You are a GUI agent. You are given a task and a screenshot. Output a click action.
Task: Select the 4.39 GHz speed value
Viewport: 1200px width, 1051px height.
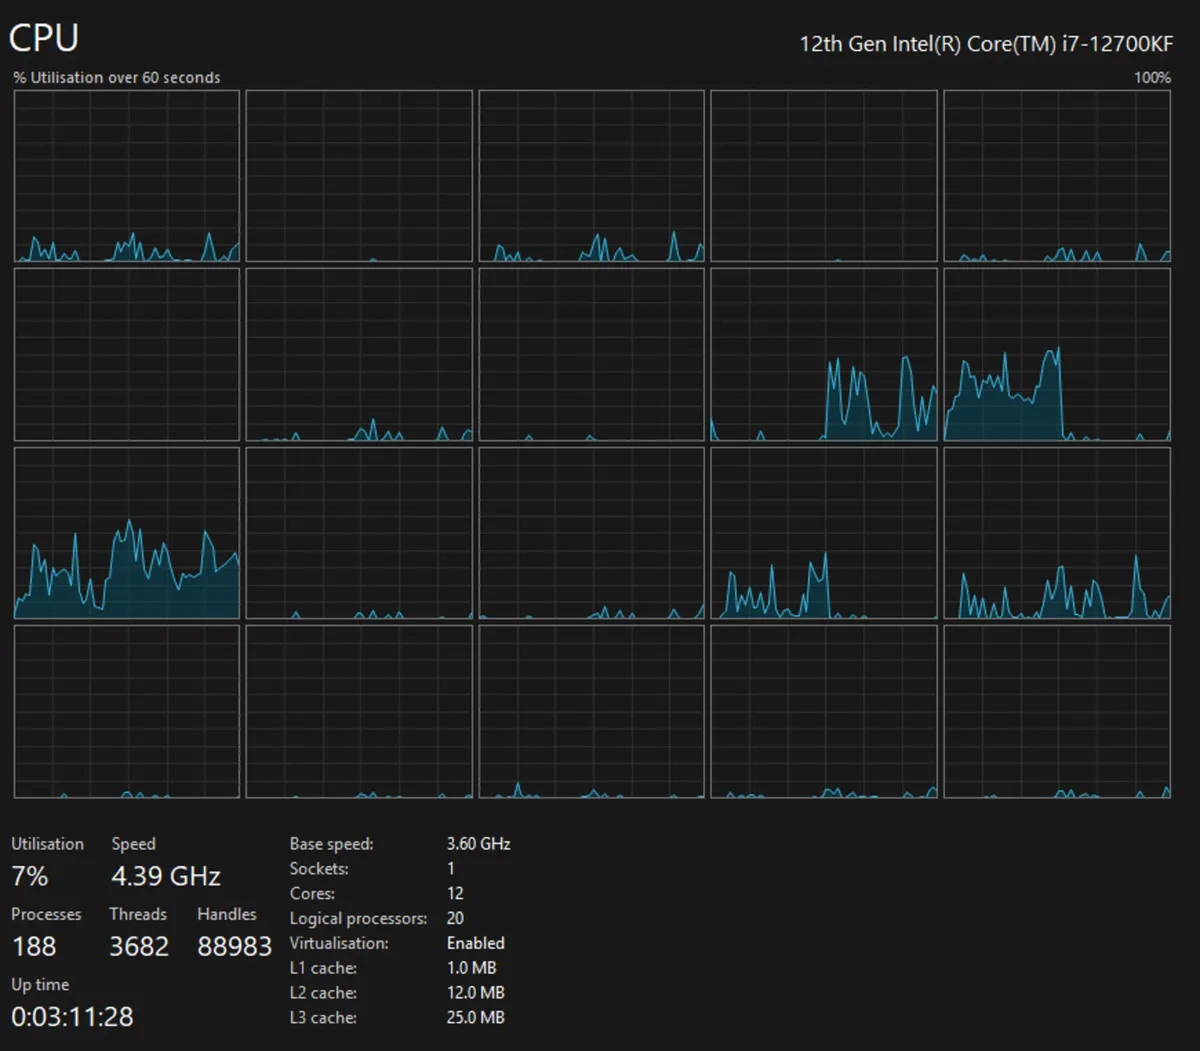click(166, 876)
